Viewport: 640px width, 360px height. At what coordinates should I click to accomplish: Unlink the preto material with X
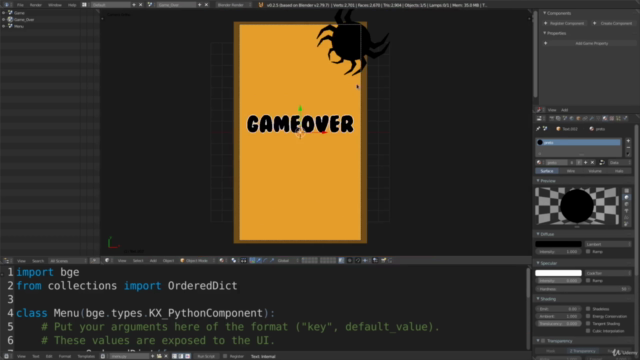point(592,162)
